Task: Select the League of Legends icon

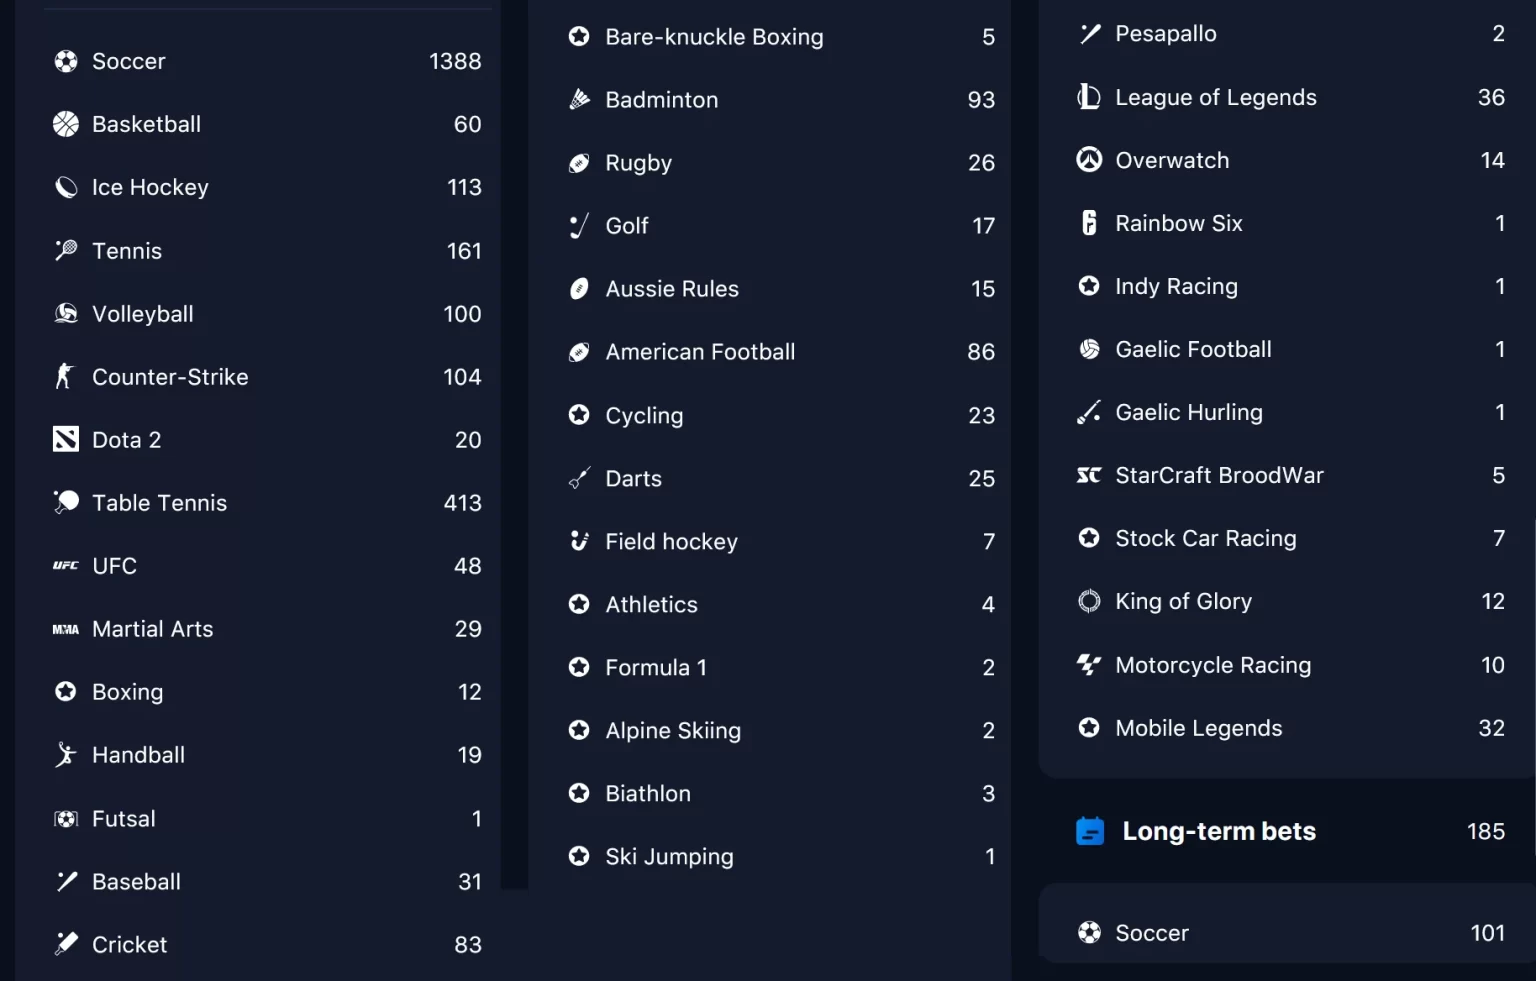Action: (x=1089, y=97)
